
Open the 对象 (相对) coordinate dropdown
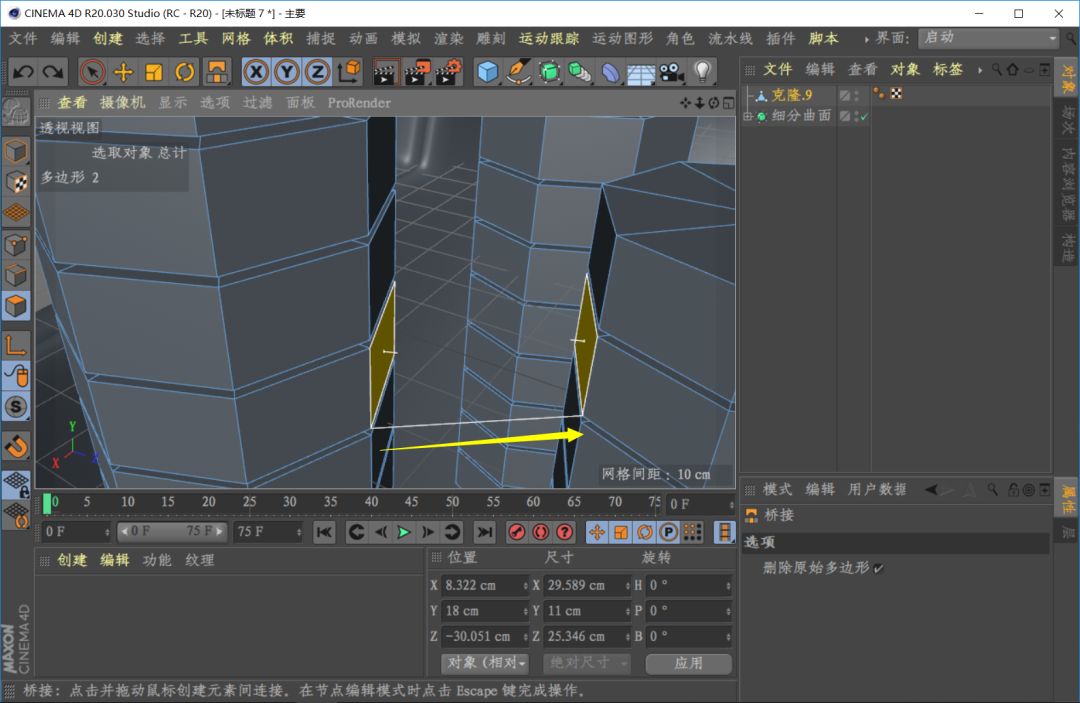[485, 663]
